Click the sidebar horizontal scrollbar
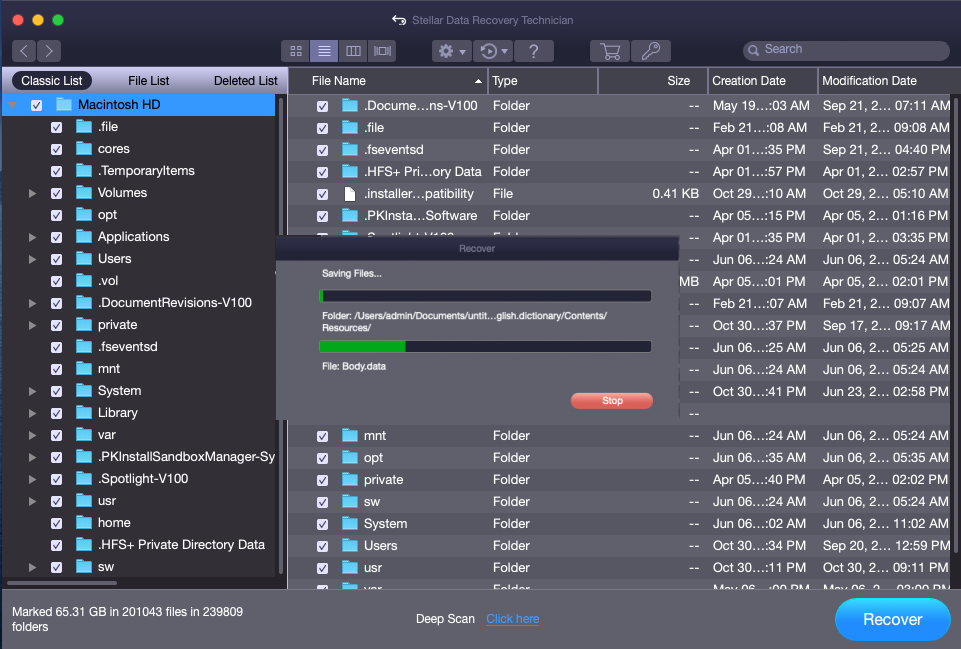The height and width of the screenshot is (649, 961). tap(61, 582)
